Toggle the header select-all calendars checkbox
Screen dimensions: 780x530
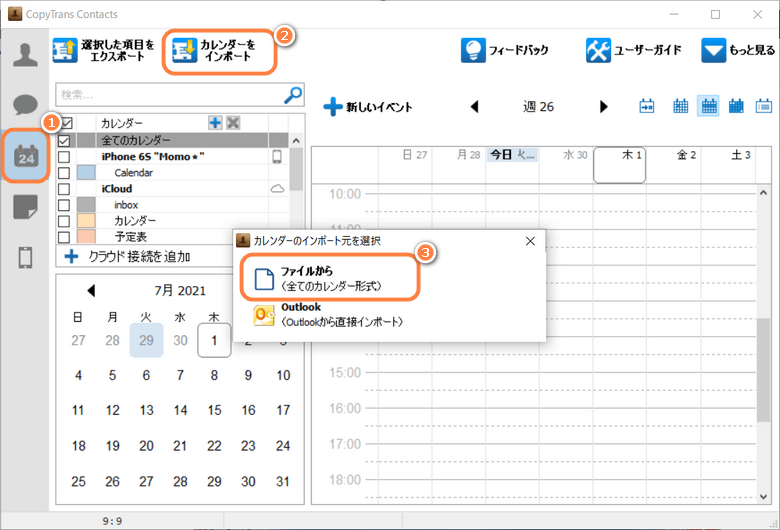(67, 122)
